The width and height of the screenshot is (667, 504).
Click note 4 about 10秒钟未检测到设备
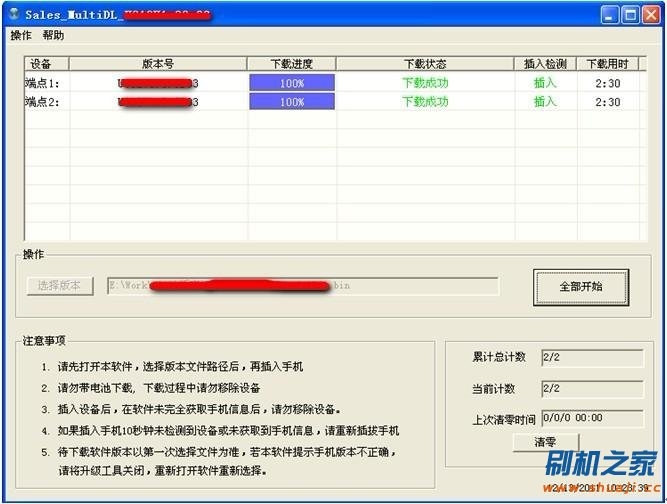coord(220,431)
